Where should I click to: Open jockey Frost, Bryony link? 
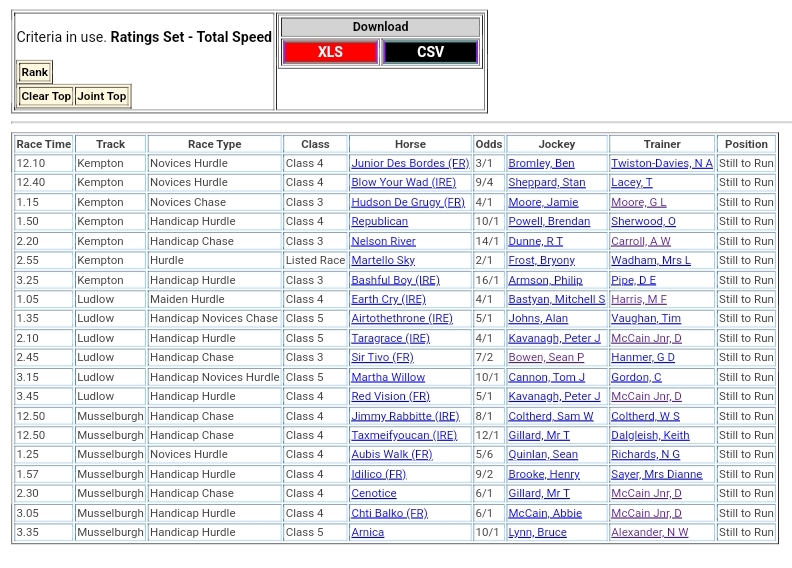click(x=541, y=260)
